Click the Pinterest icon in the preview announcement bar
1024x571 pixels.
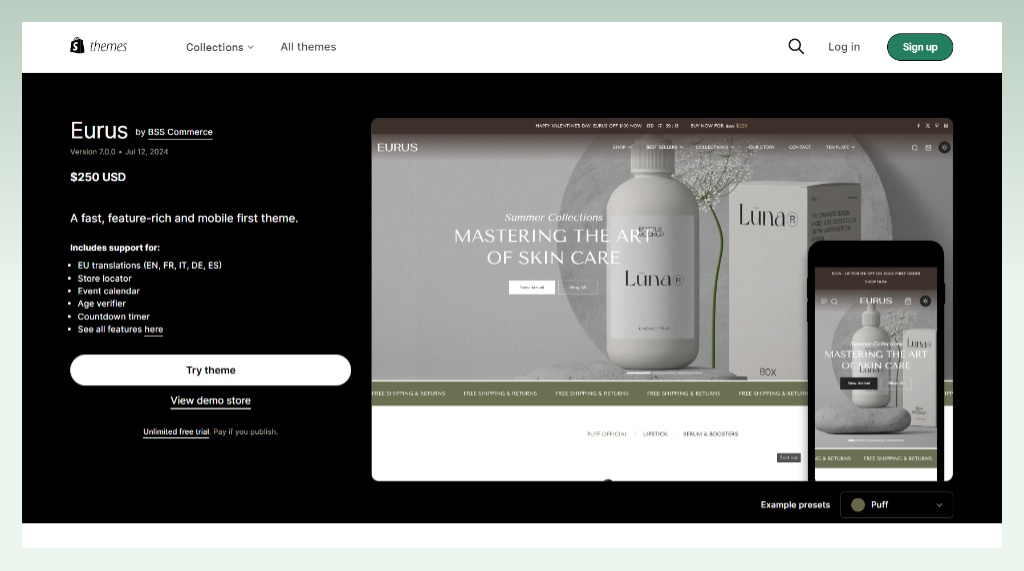936,125
